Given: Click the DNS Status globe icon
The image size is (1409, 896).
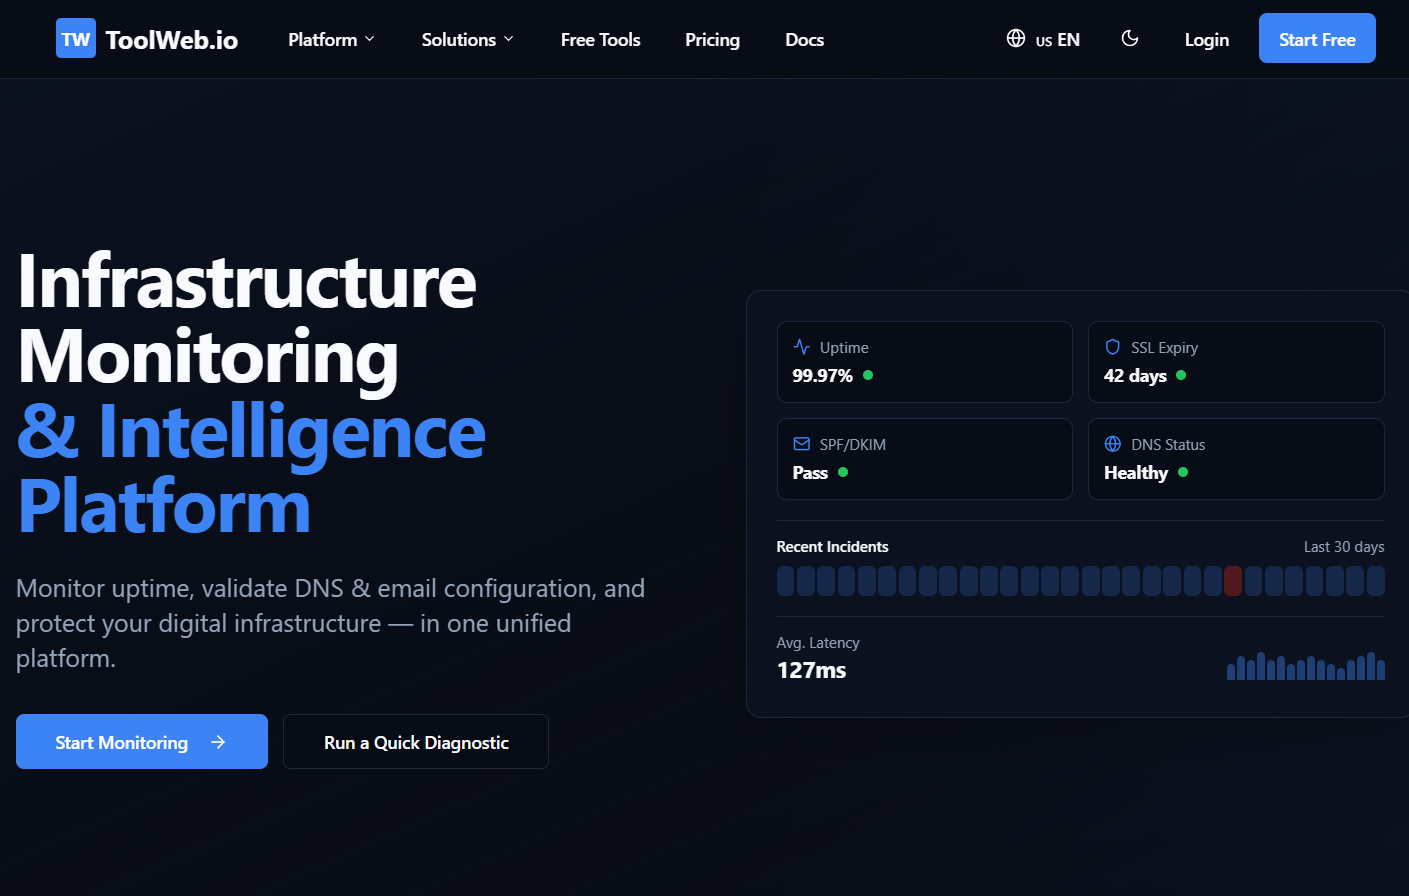Looking at the screenshot, I should pyautogui.click(x=1112, y=443).
